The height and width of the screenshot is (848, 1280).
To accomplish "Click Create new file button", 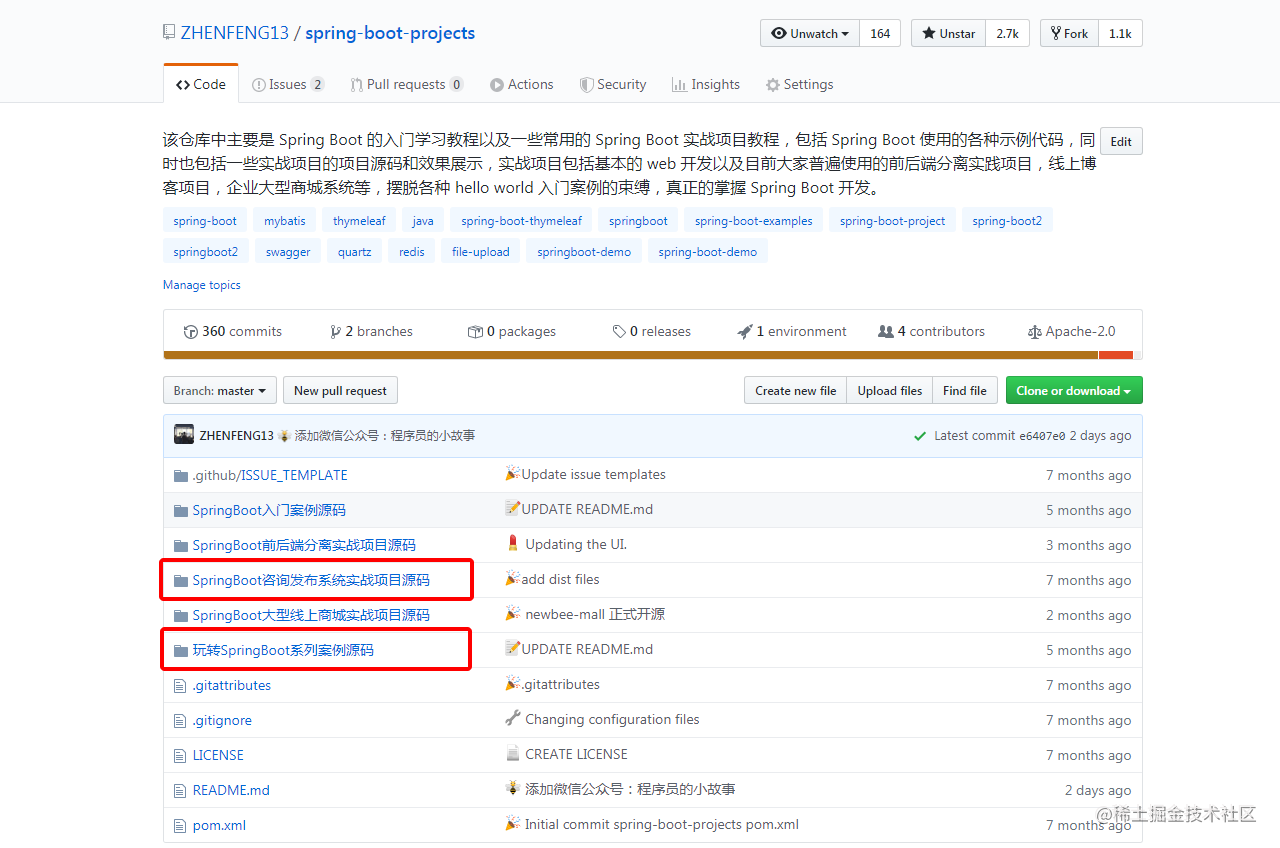I will (x=796, y=390).
